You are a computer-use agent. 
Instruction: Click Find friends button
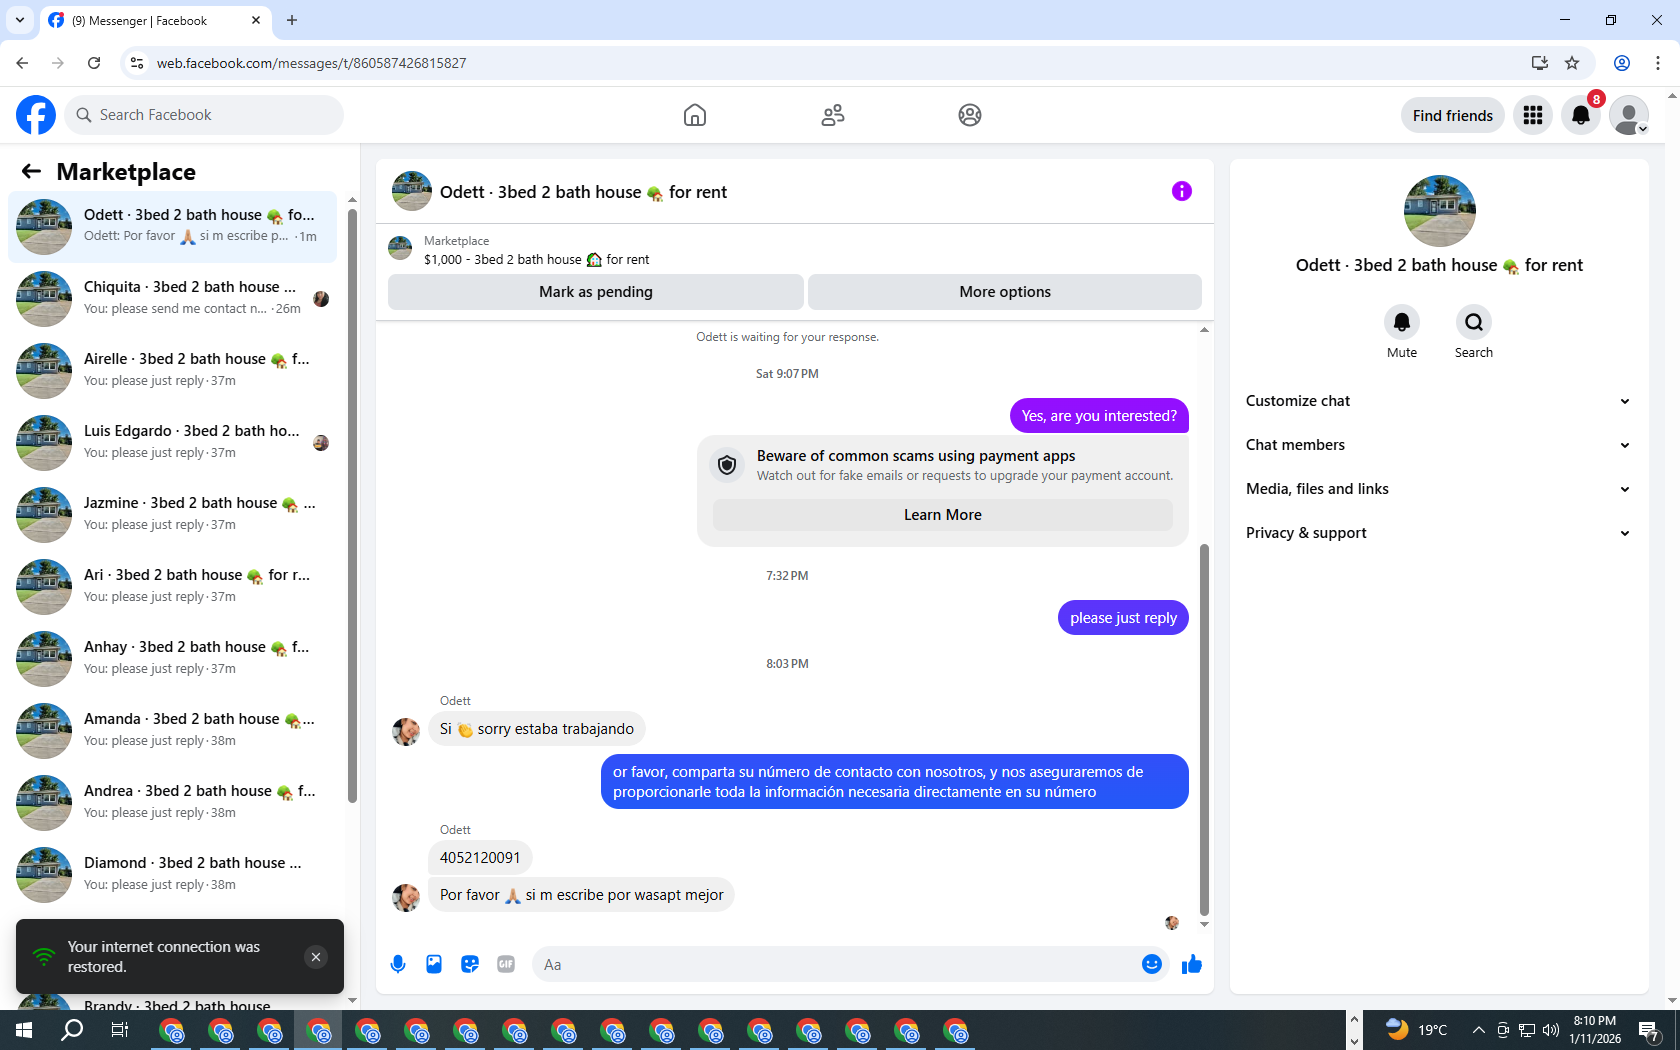pos(1453,115)
